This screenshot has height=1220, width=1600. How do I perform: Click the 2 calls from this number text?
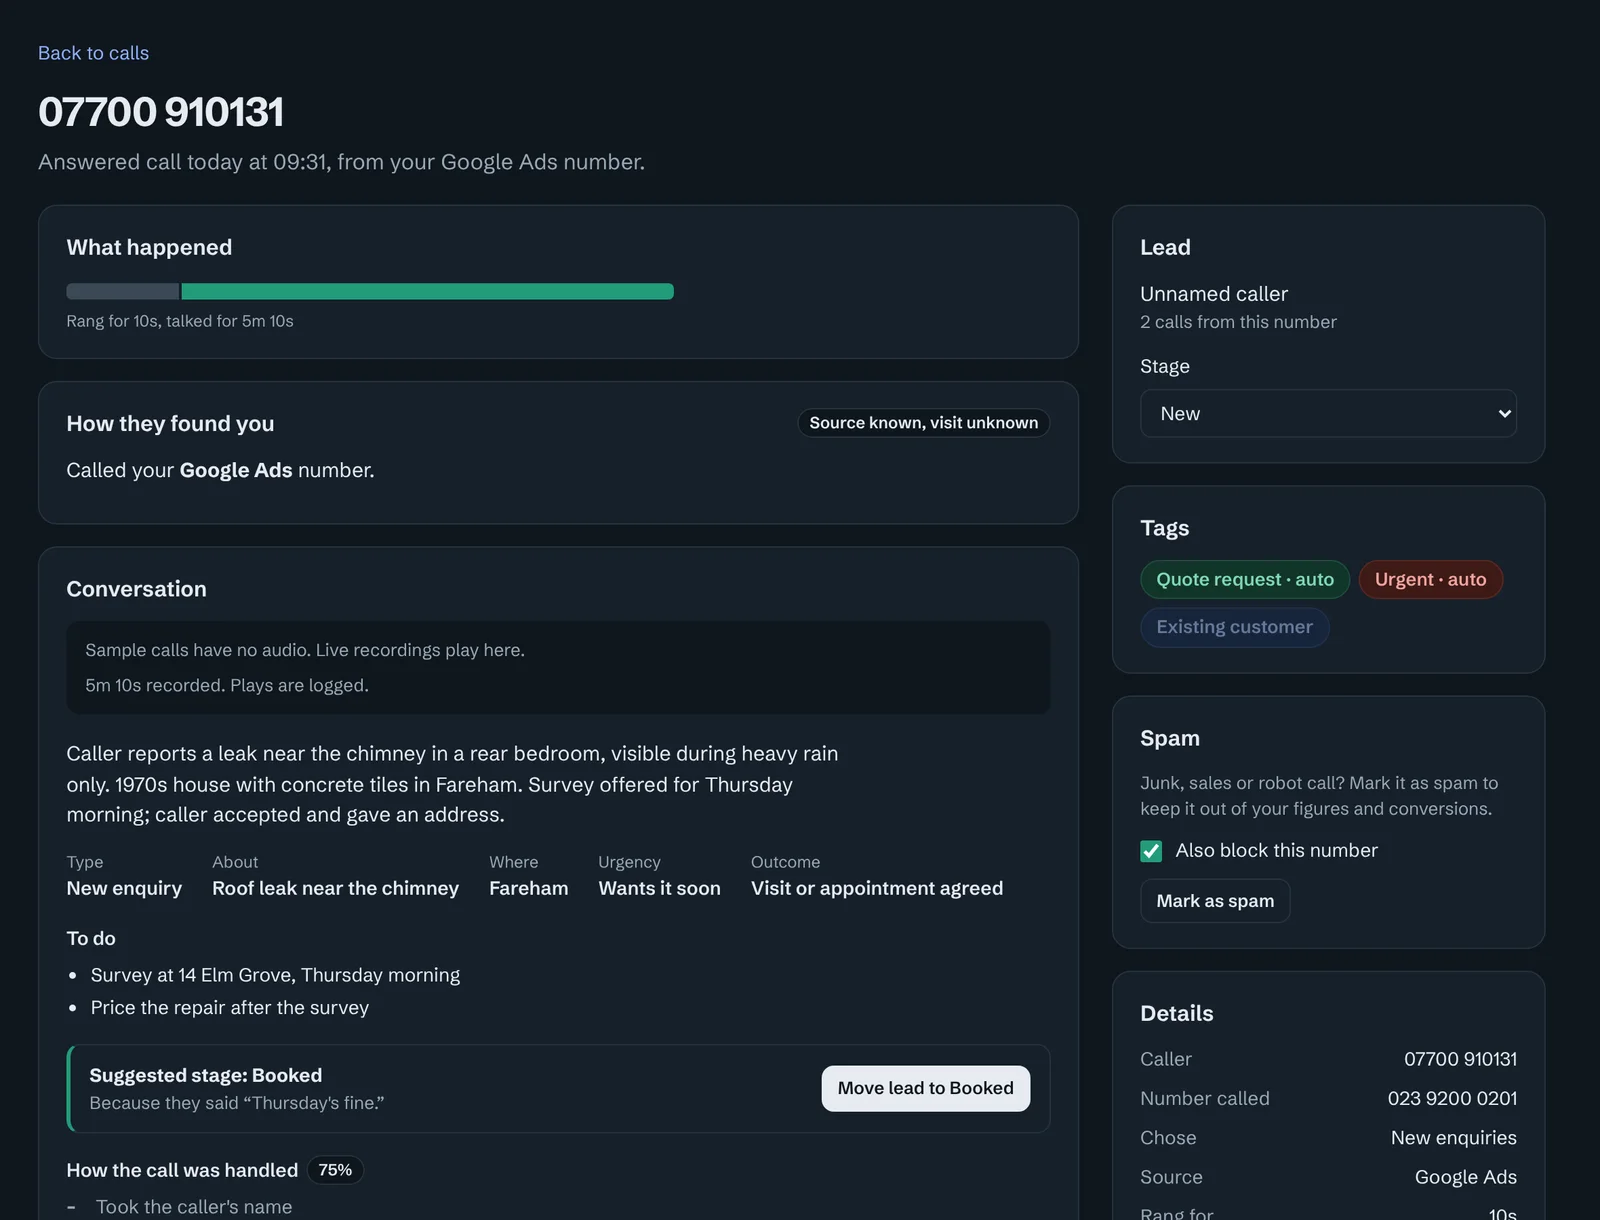pos(1238,322)
